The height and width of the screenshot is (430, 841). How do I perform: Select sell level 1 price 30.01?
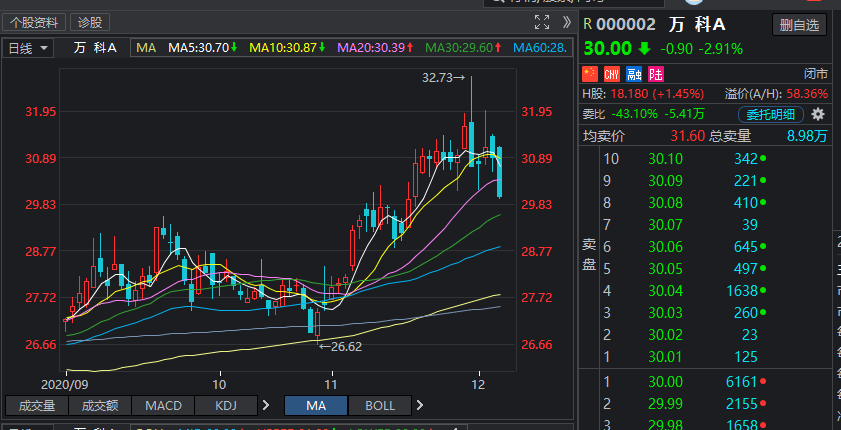click(x=666, y=357)
